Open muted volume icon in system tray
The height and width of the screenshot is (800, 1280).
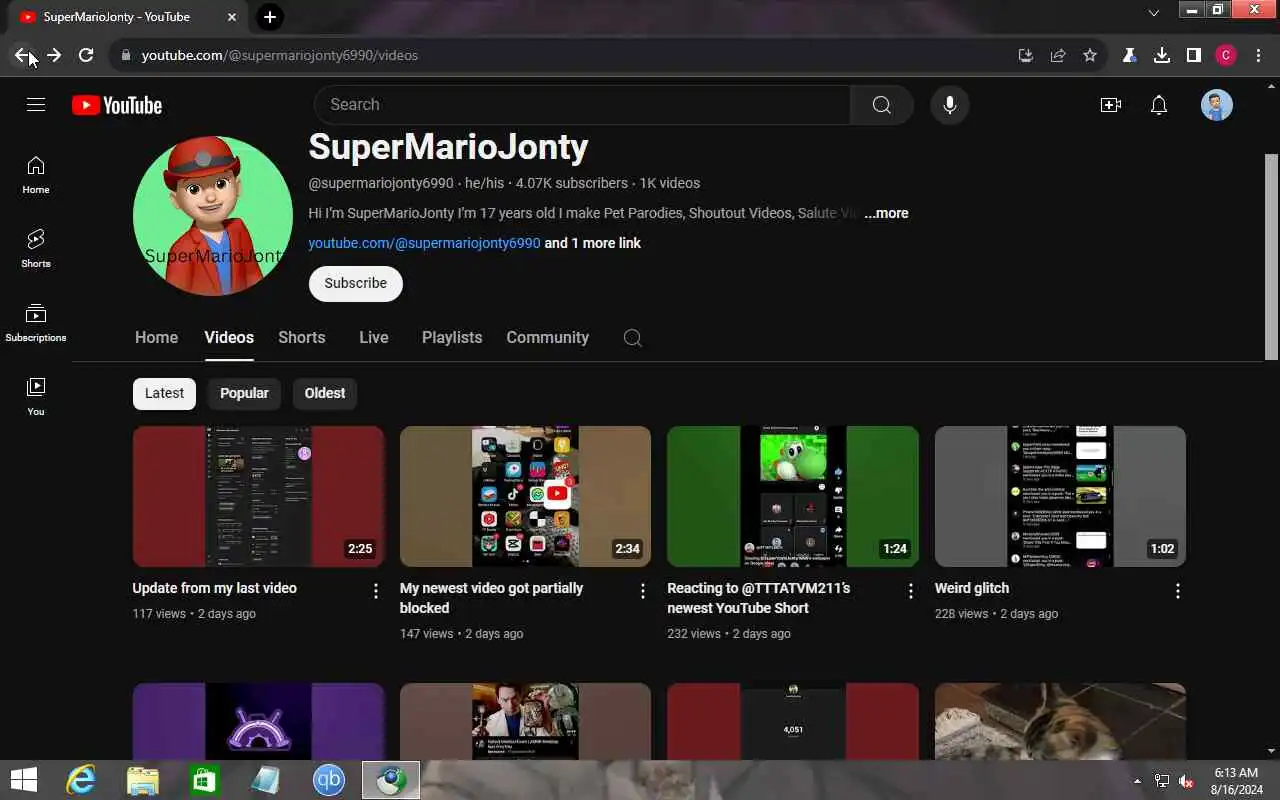click(x=1186, y=781)
